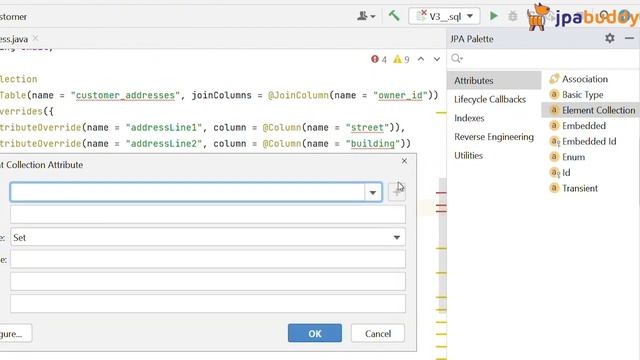Open the Attributes palette section

(x=494, y=80)
